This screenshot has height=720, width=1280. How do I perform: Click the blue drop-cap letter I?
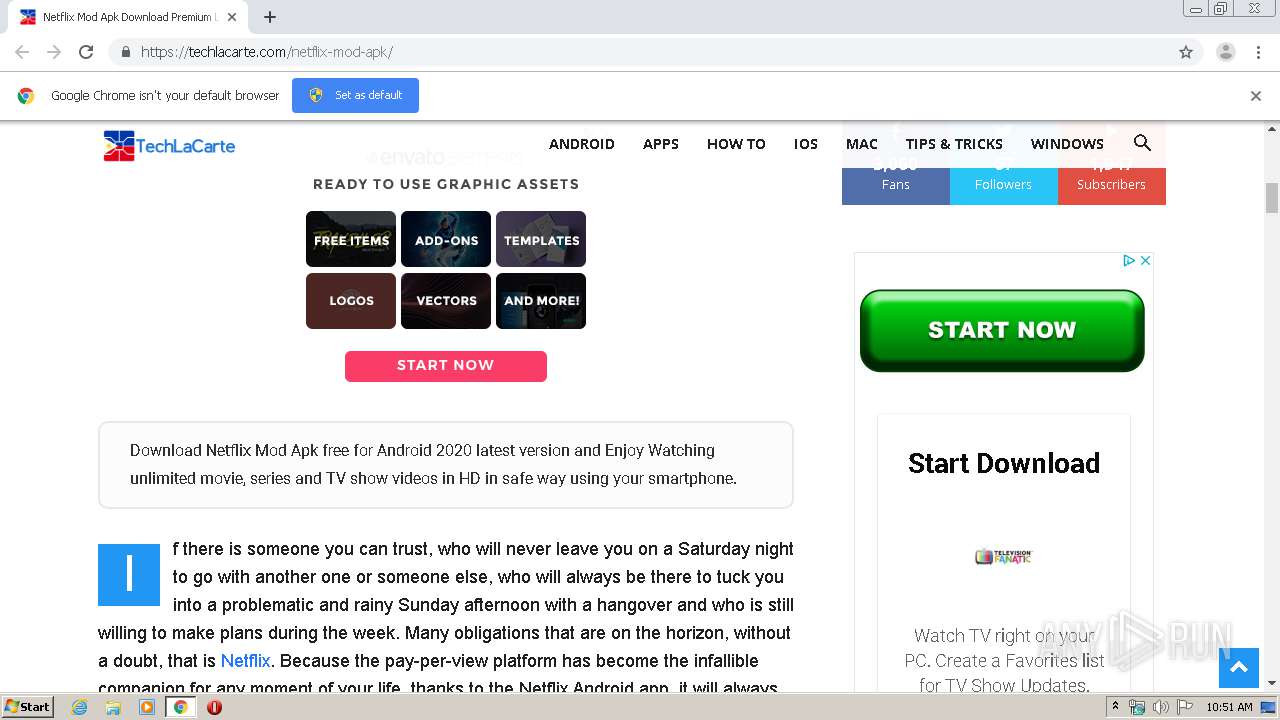coord(129,575)
